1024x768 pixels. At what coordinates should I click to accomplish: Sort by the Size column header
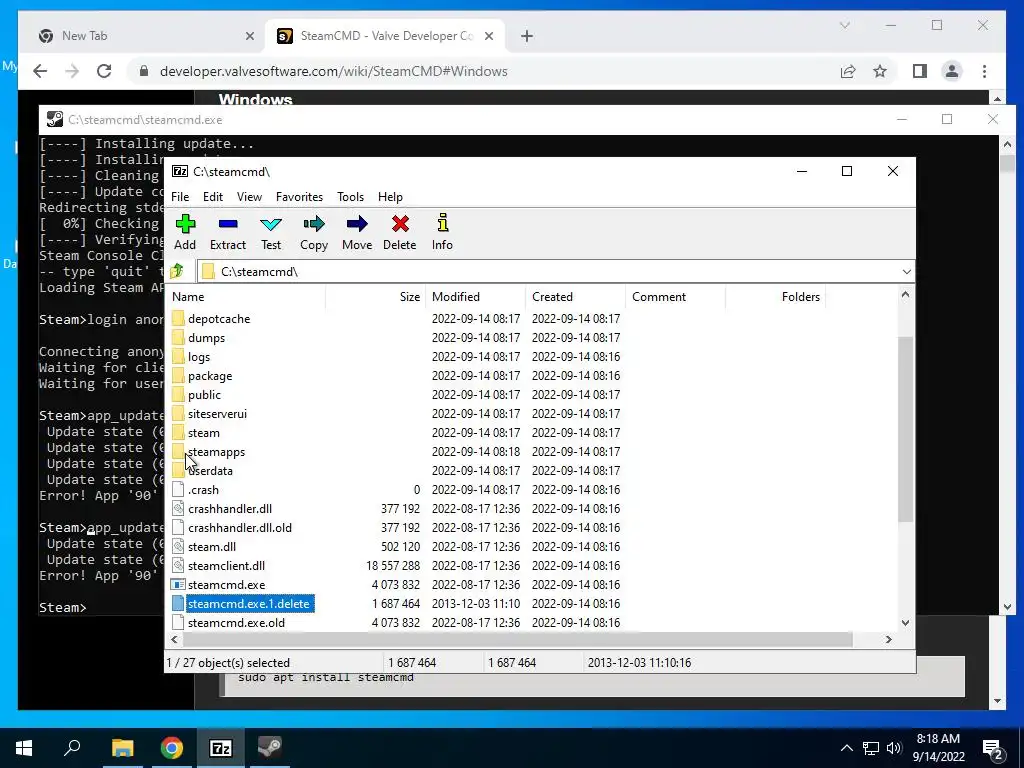(376, 296)
